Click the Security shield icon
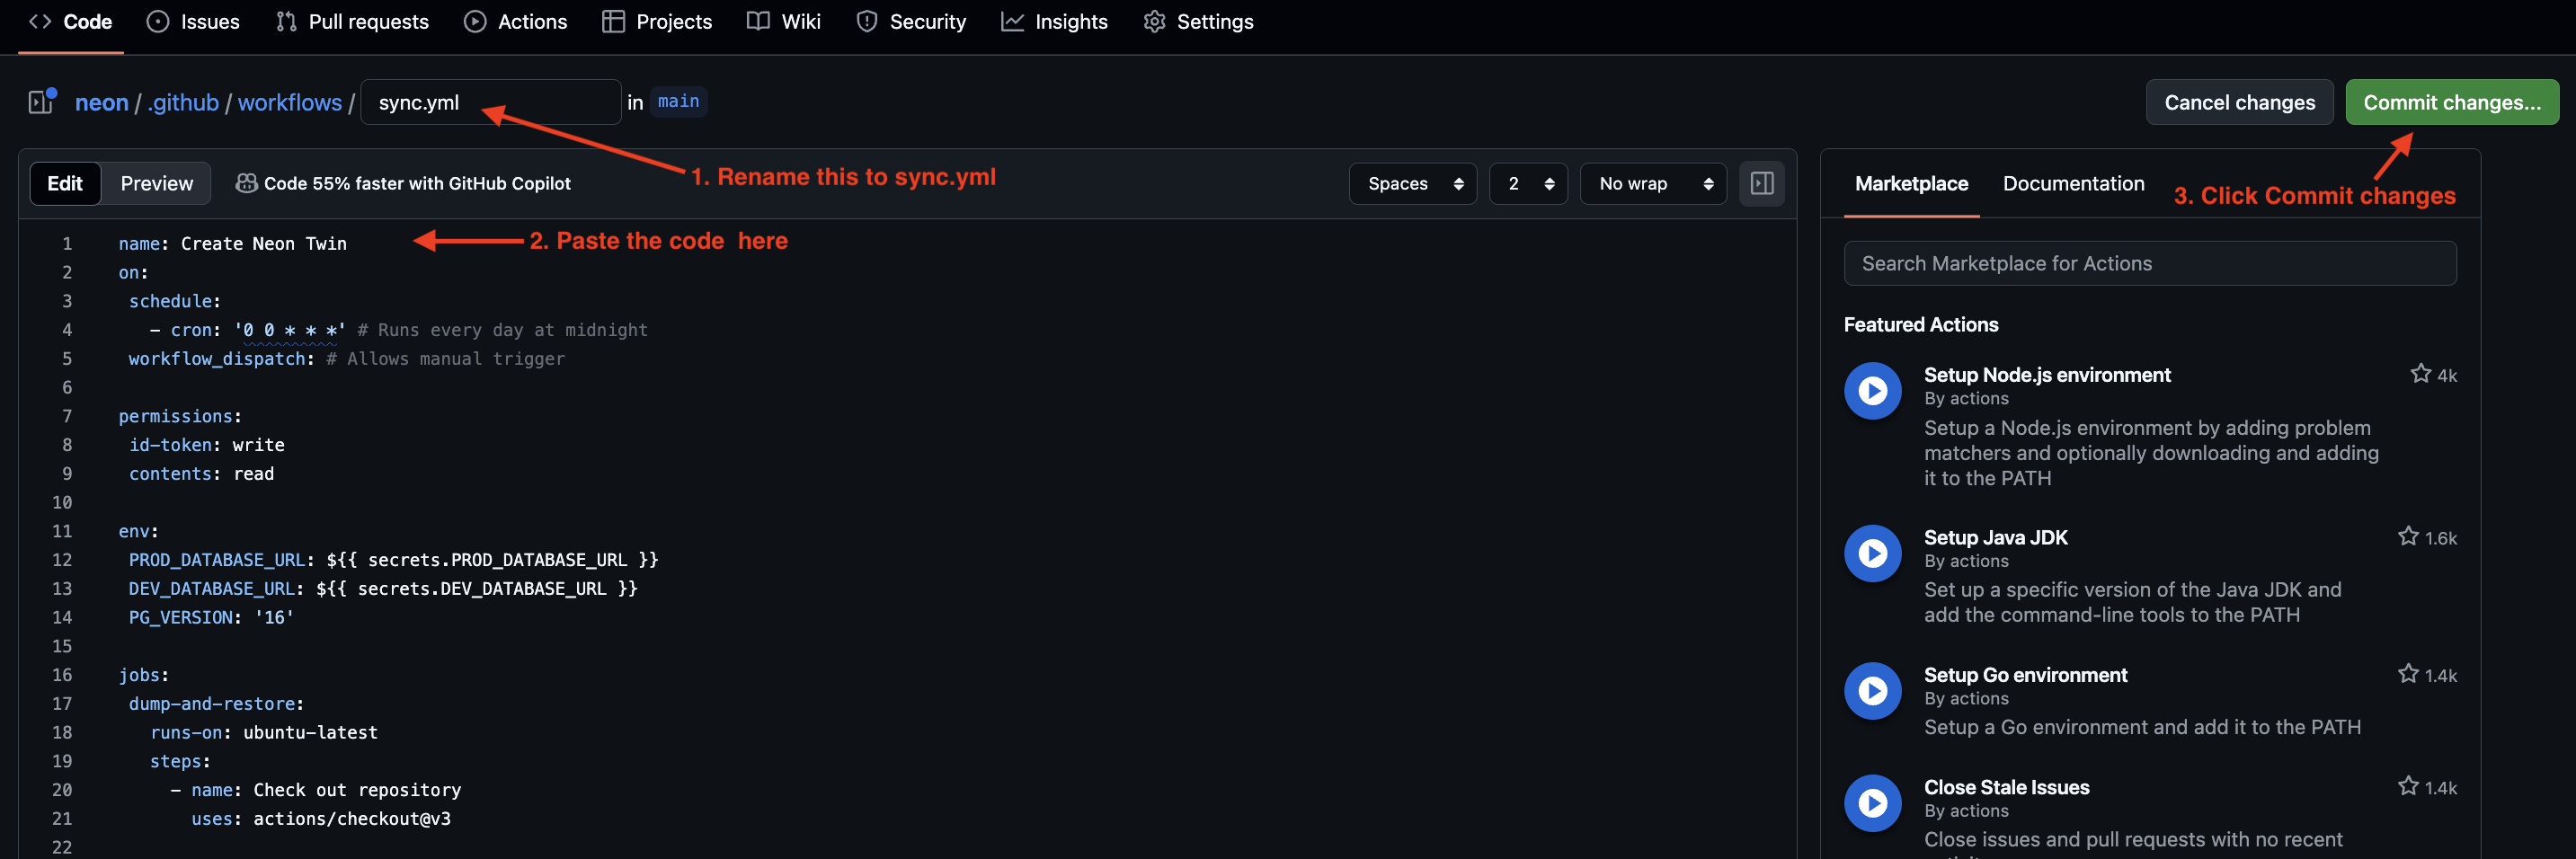The height and width of the screenshot is (859, 2576). click(x=867, y=21)
